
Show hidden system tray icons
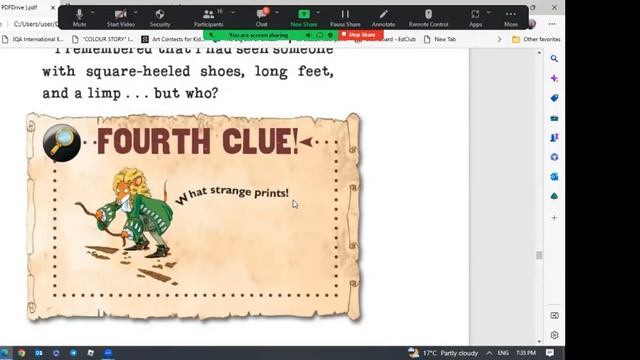pos(489,353)
